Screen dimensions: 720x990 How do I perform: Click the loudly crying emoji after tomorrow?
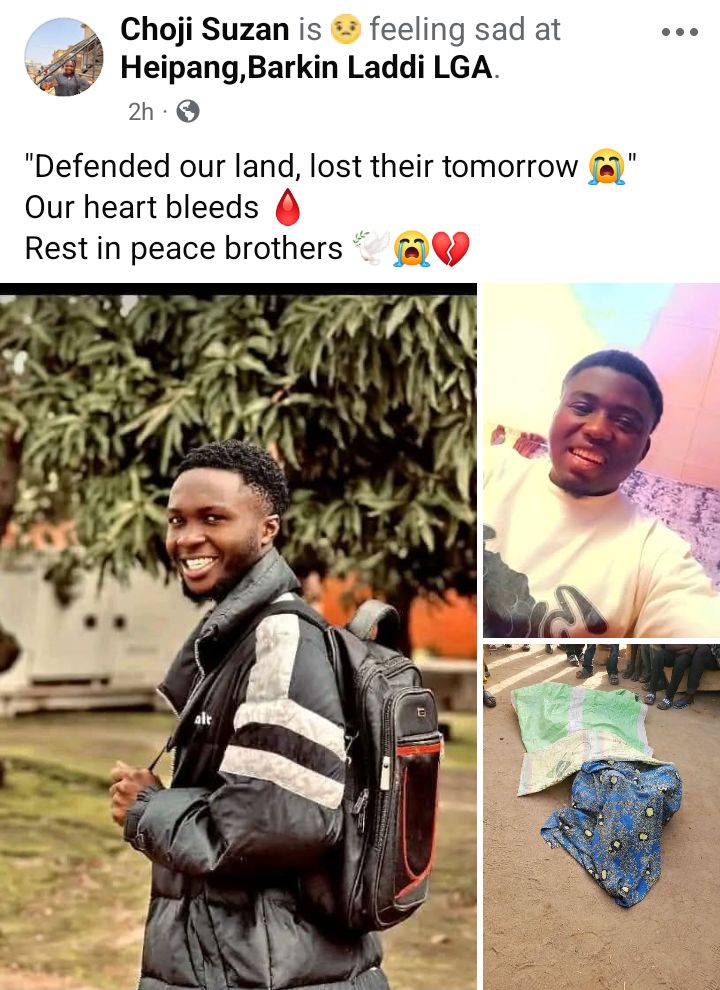click(606, 167)
